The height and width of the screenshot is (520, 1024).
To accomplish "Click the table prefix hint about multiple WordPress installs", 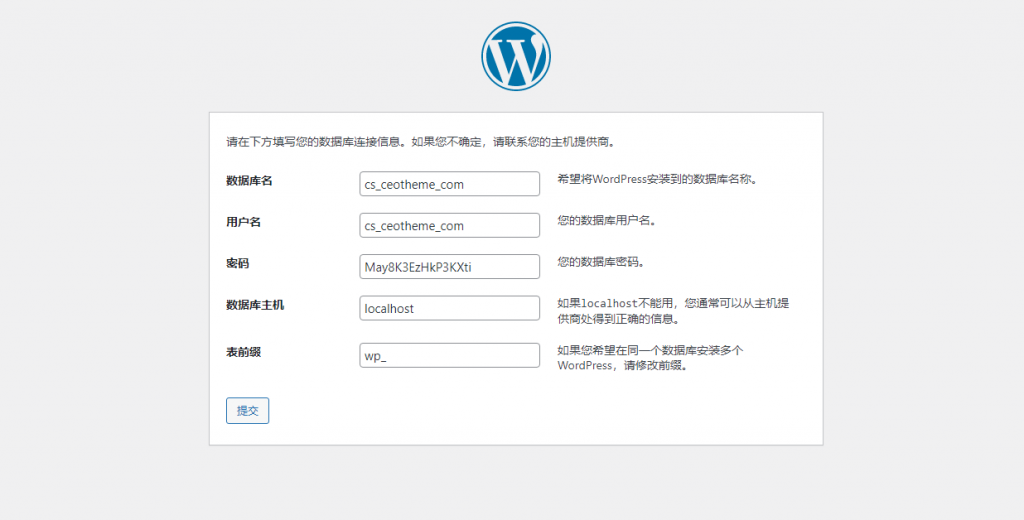I will coord(649,358).
